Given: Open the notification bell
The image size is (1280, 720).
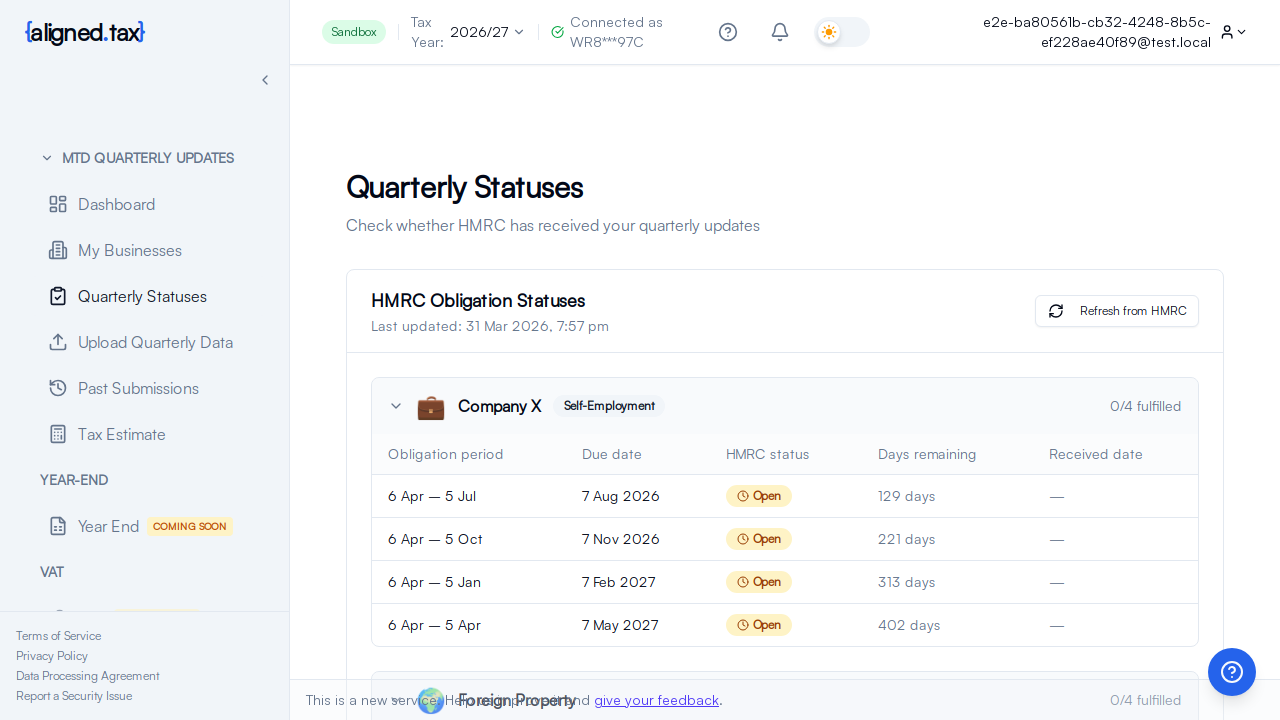Looking at the screenshot, I should click(x=780, y=32).
